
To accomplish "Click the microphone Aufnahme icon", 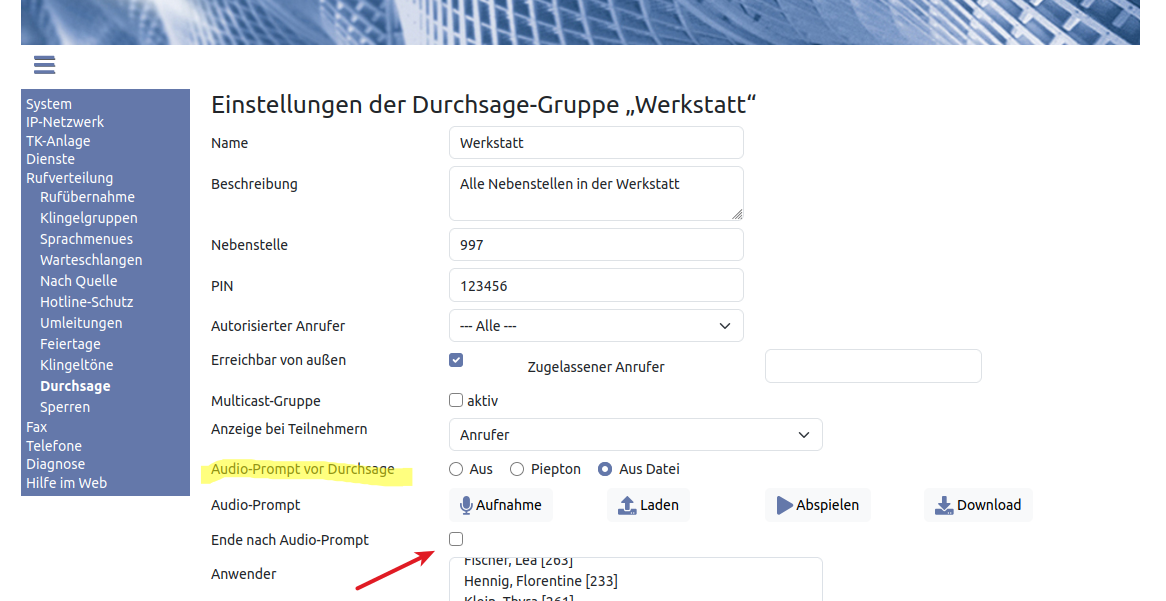I will [466, 505].
